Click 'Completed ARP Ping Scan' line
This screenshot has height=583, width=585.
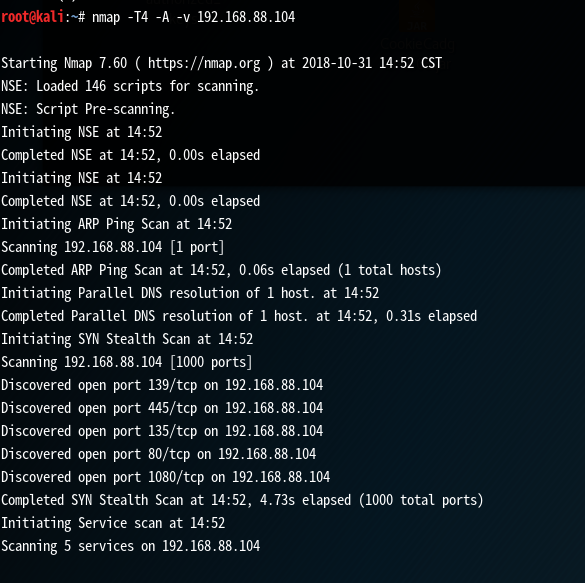click(x=221, y=270)
